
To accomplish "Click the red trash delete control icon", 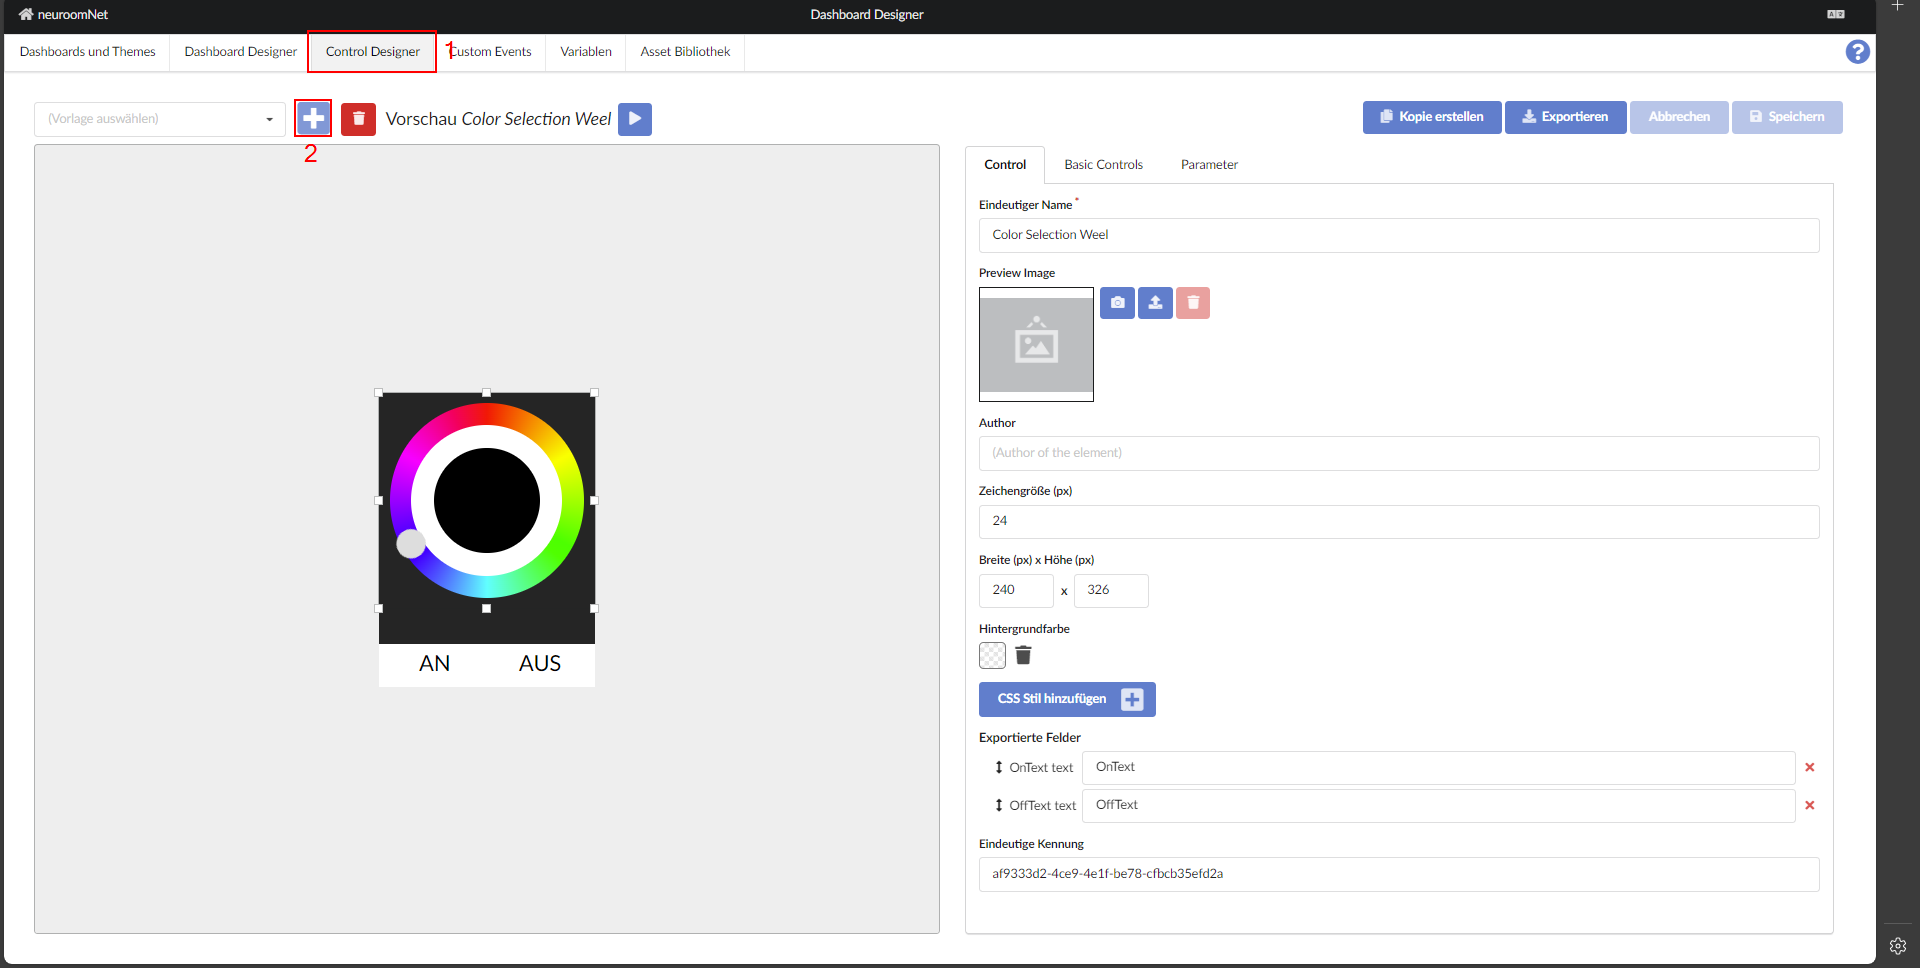I will (358, 119).
